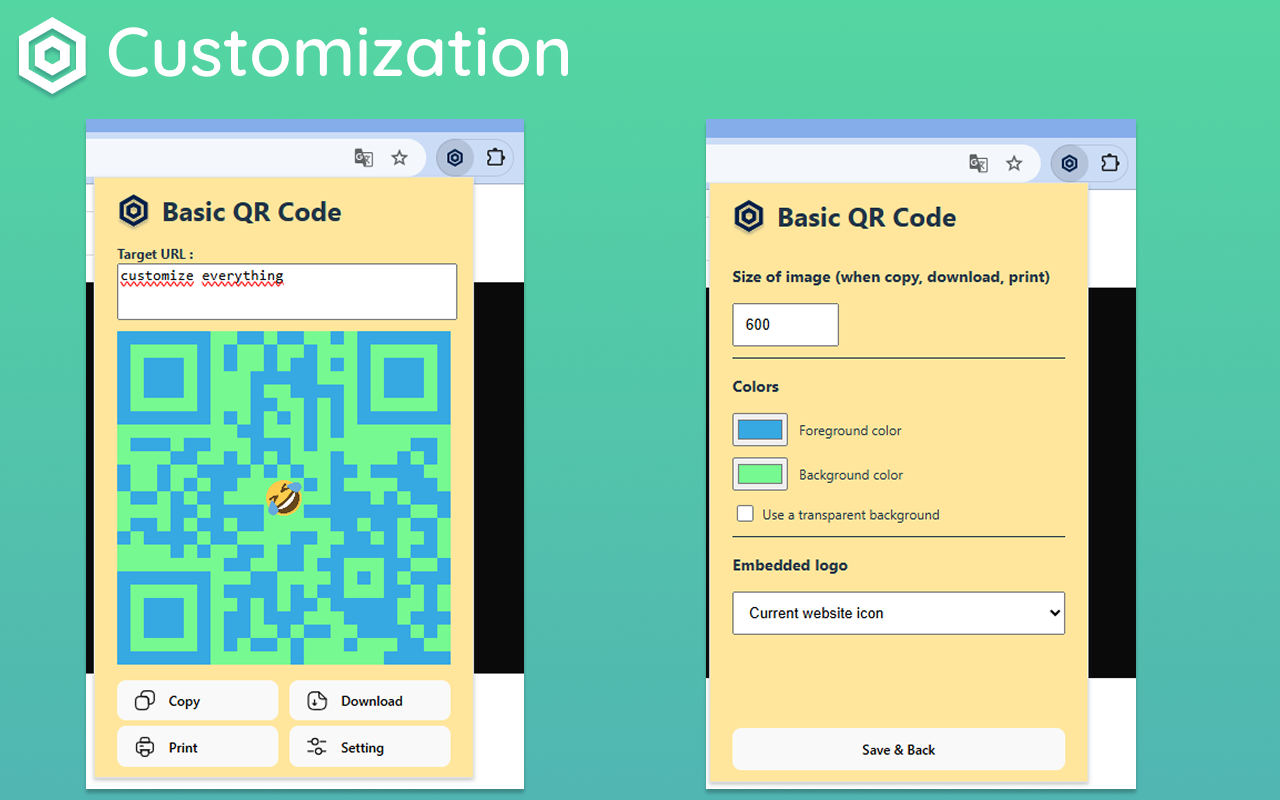Click bookmark star in left browser toolbar

399,158
